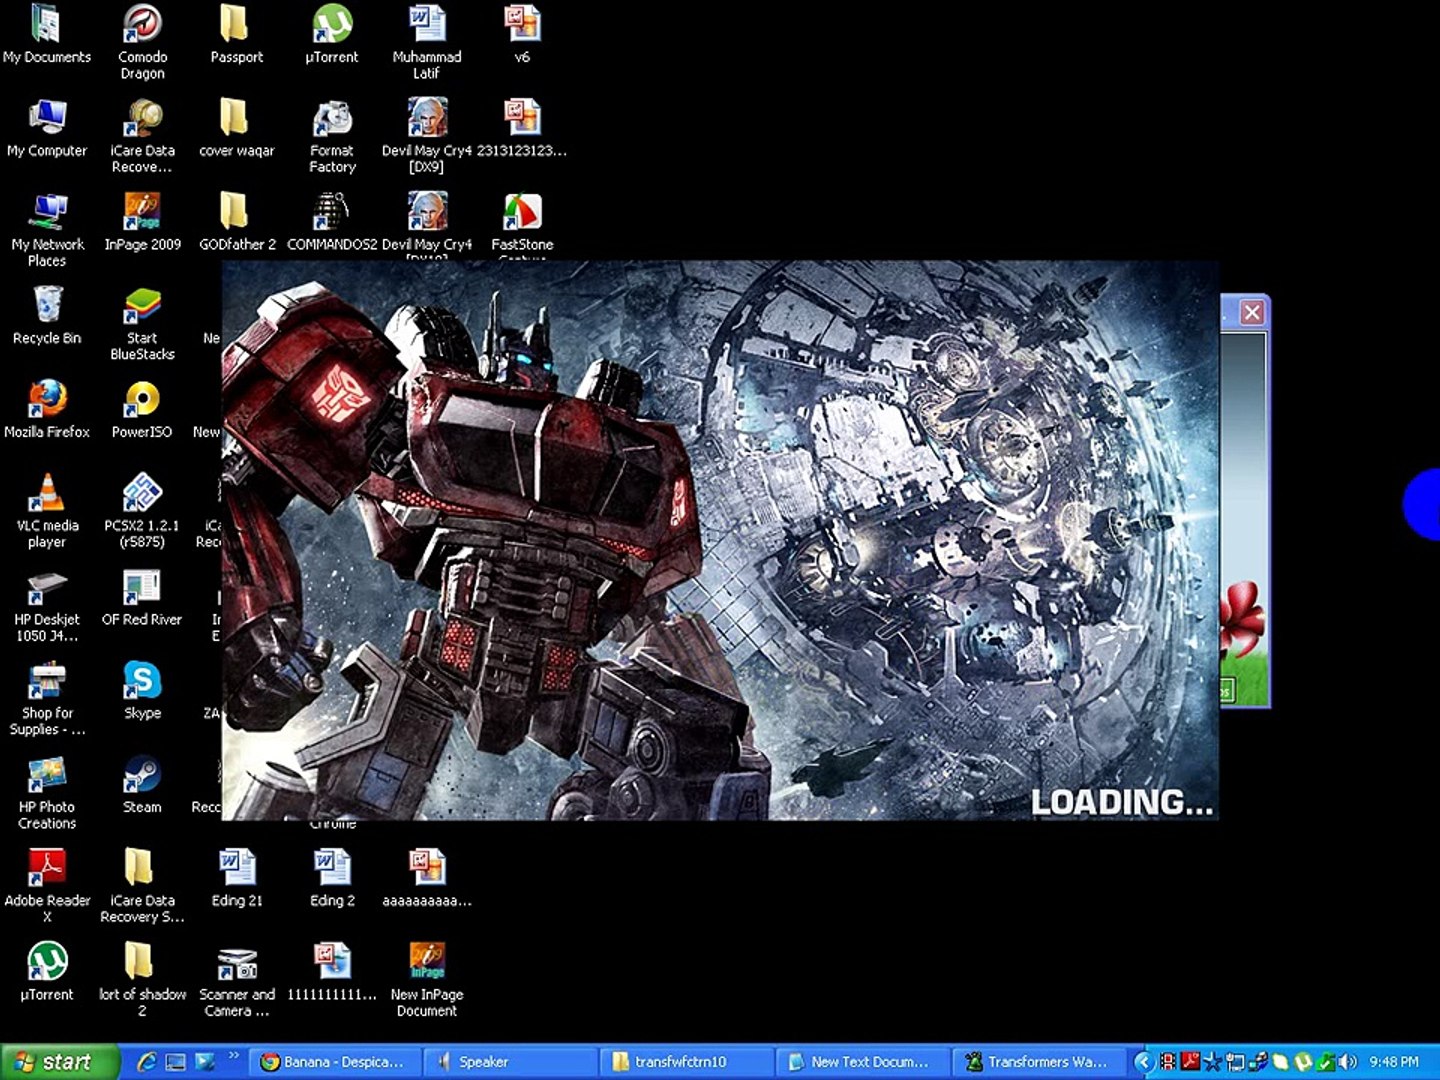Viewport: 1440px width, 1080px height.
Task: Open the InPage 2009 shortcut
Action: coord(142,222)
